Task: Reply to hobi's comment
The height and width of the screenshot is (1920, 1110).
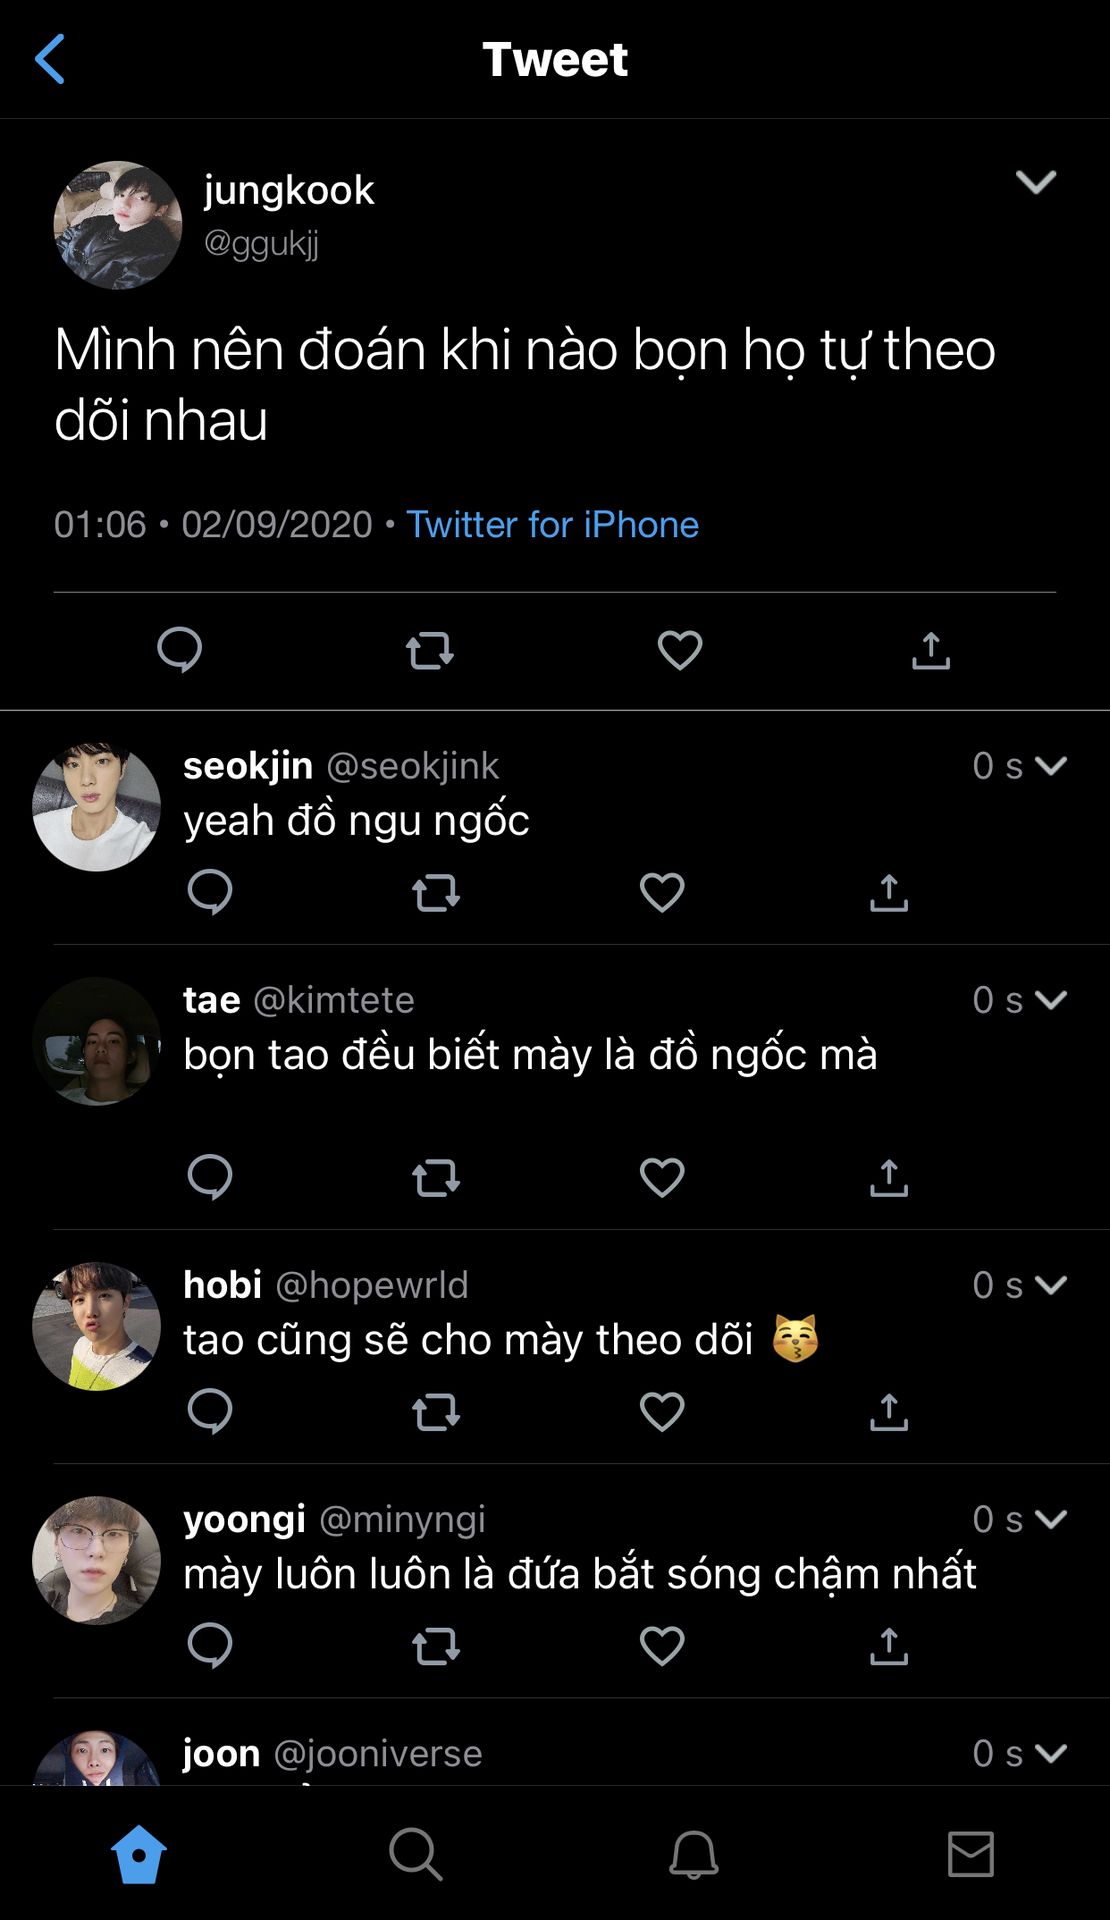Action: (210, 1412)
